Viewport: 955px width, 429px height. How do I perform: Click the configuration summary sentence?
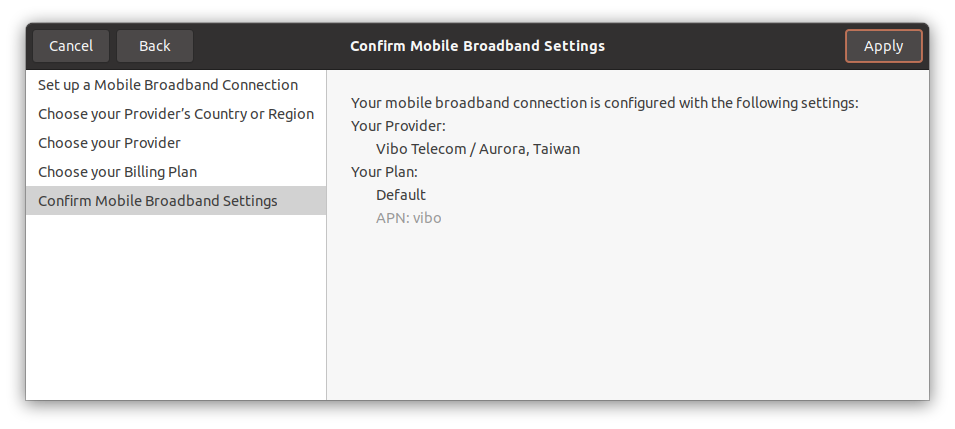point(605,103)
